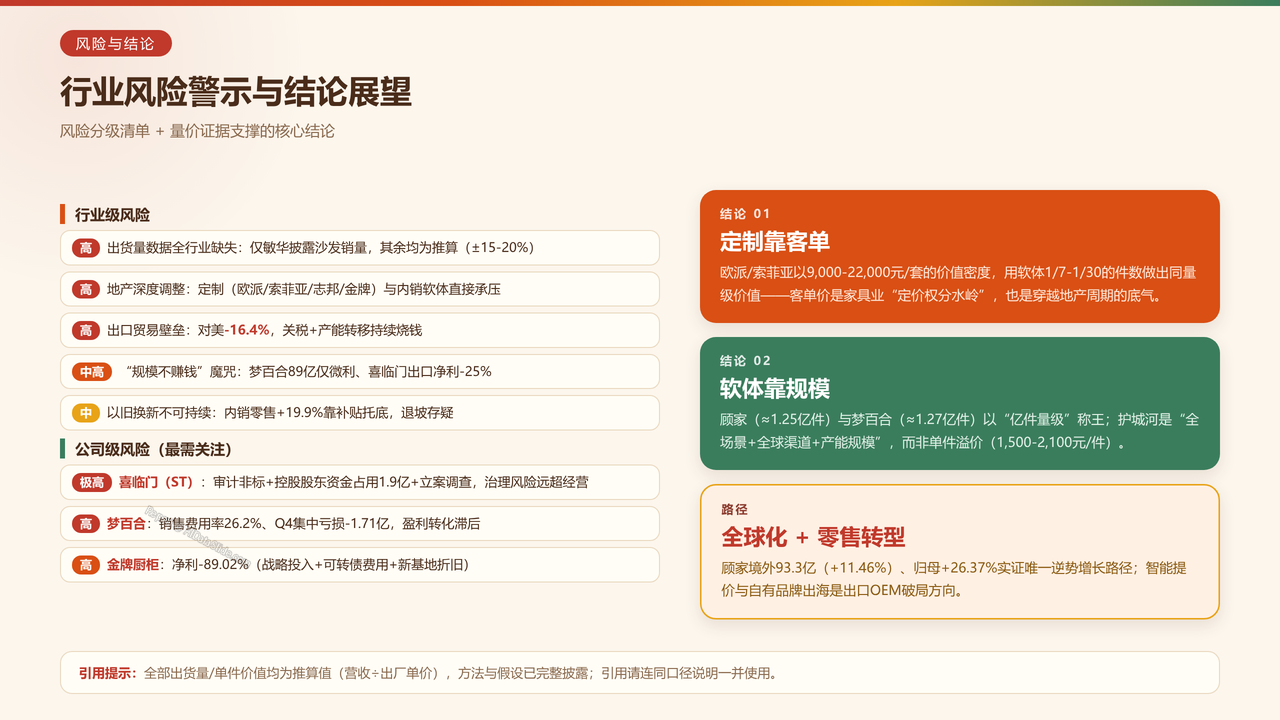Select the text 梦百合89亿仅微利、喜临门出口净利-25%
Viewport: 1280px width, 720px height.
(x=370, y=371)
